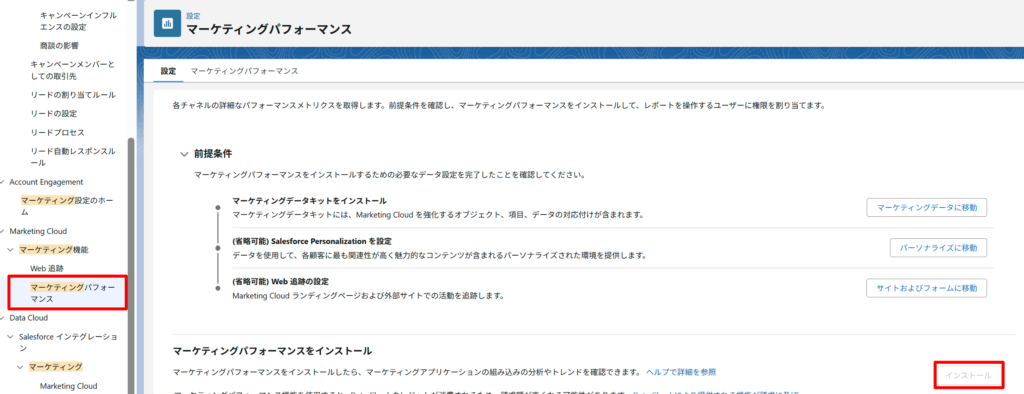Select 商談の影響 in sidebar
Image resolution: width=1024 pixels, height=394 pixels.
[59, 45]
